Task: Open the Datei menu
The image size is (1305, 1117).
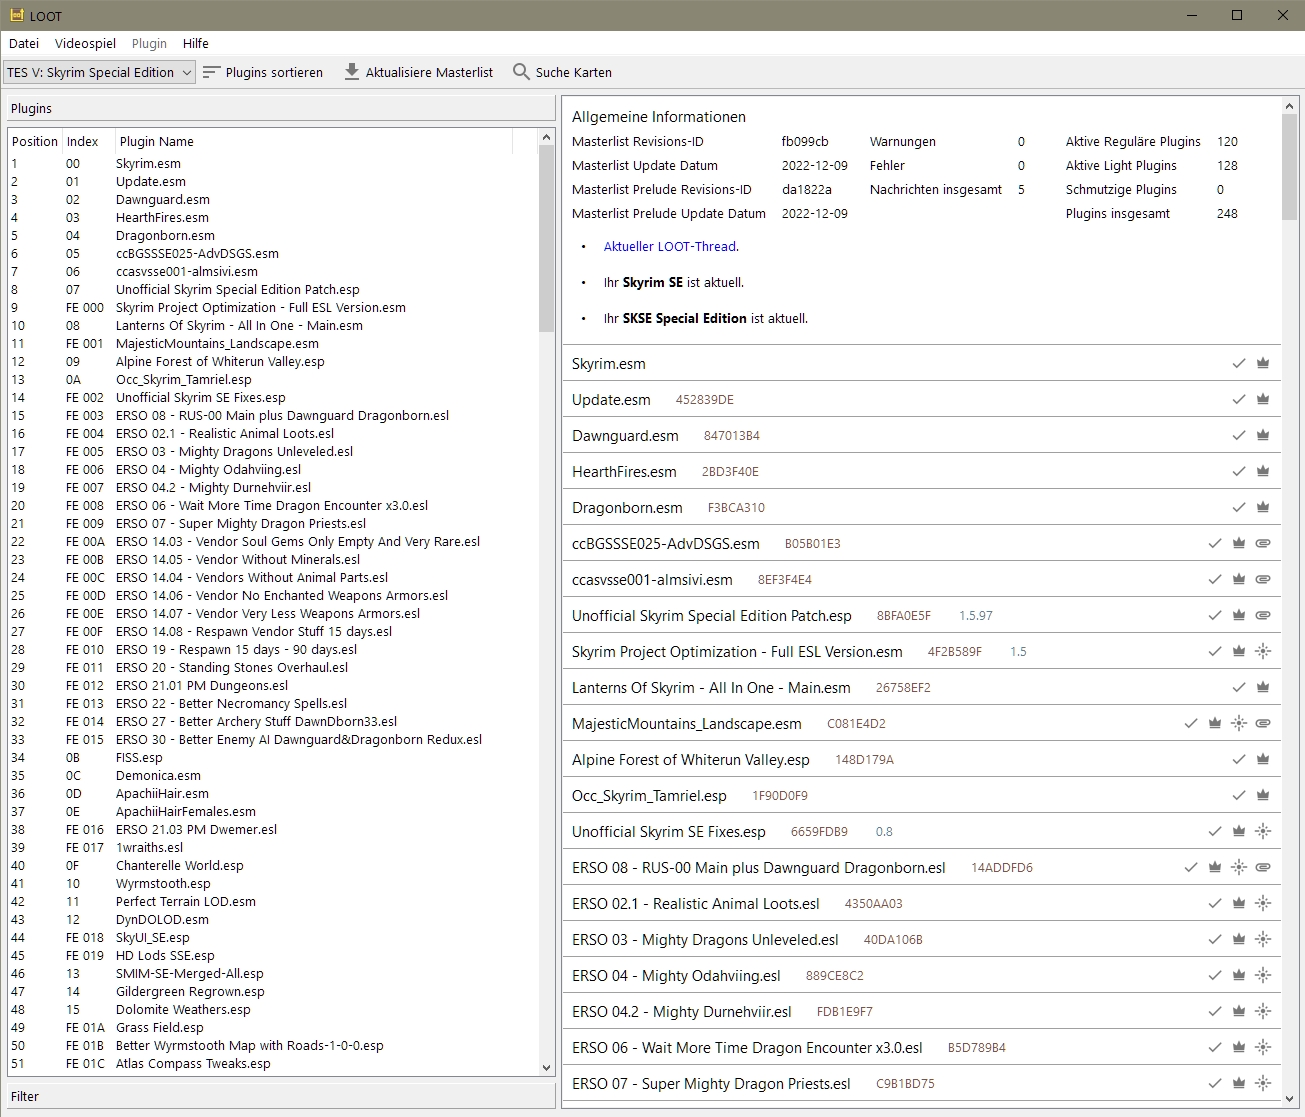Action: click(24, 43)
